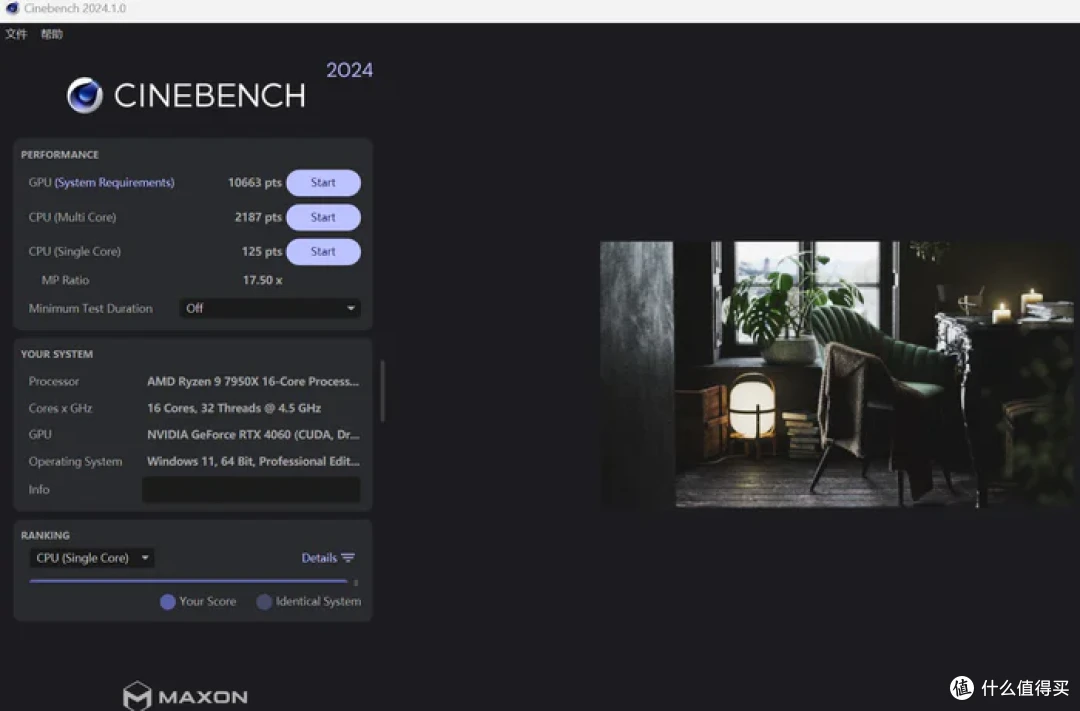
Task: Click the YOUR SYSTEM section header
Action: point(56,354)
